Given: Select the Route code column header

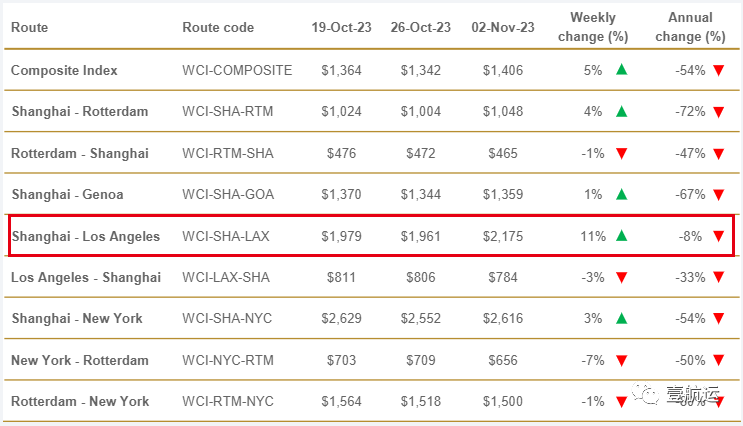Looking at the screenshot, I should click(218, 27).
